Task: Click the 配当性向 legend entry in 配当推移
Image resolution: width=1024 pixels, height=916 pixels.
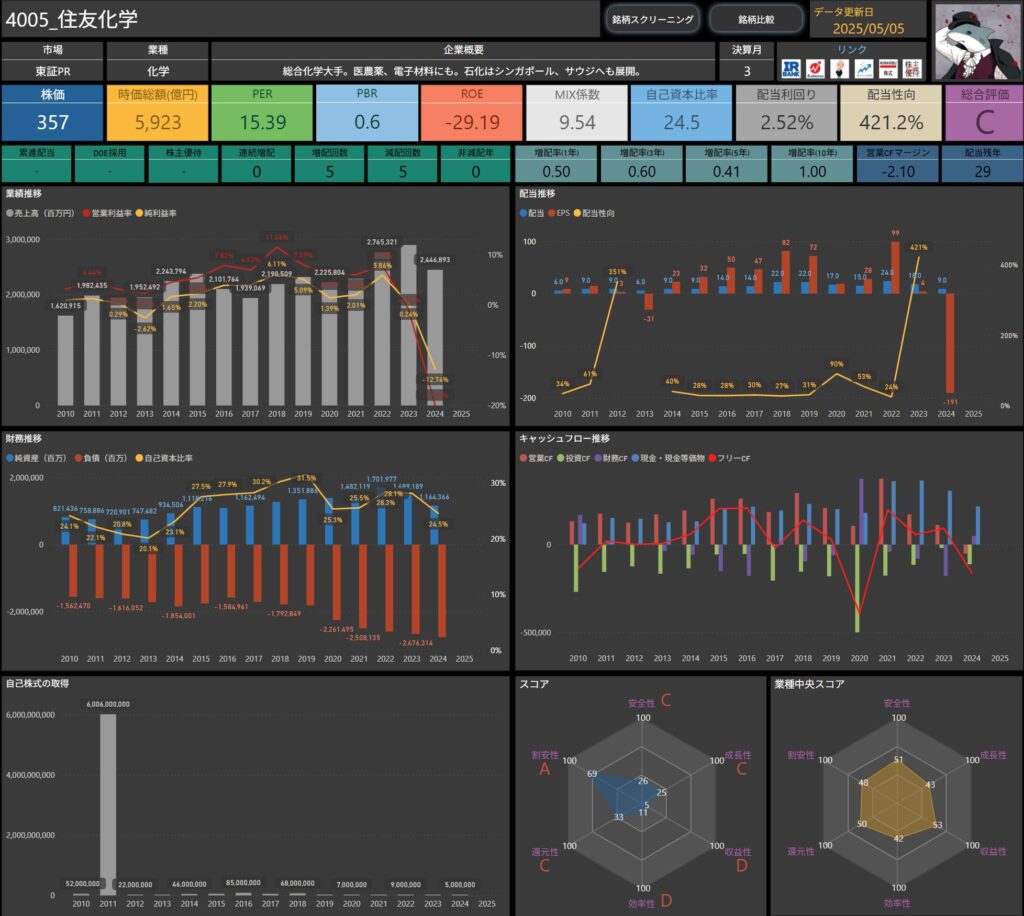Action: click(594, 213)
